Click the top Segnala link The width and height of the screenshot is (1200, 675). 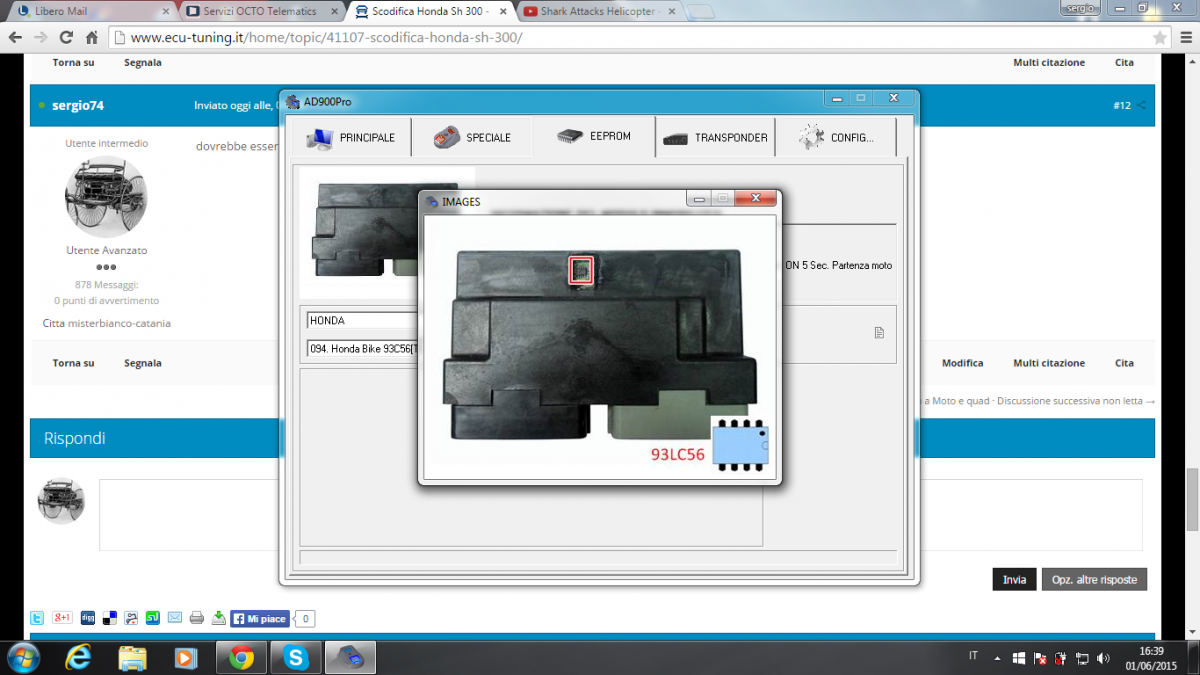(143, 62)
